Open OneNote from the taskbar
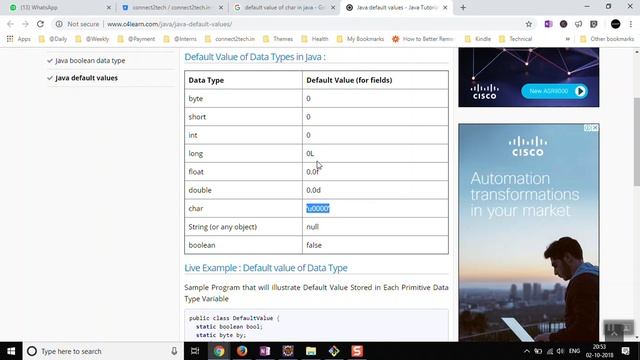 click(265, 351)
